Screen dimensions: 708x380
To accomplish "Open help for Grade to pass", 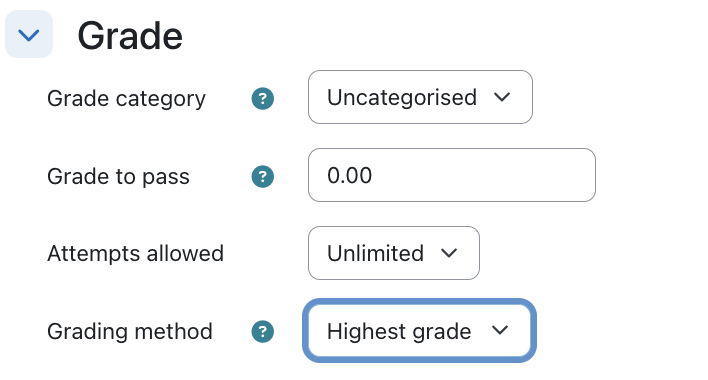I will 263,176.
